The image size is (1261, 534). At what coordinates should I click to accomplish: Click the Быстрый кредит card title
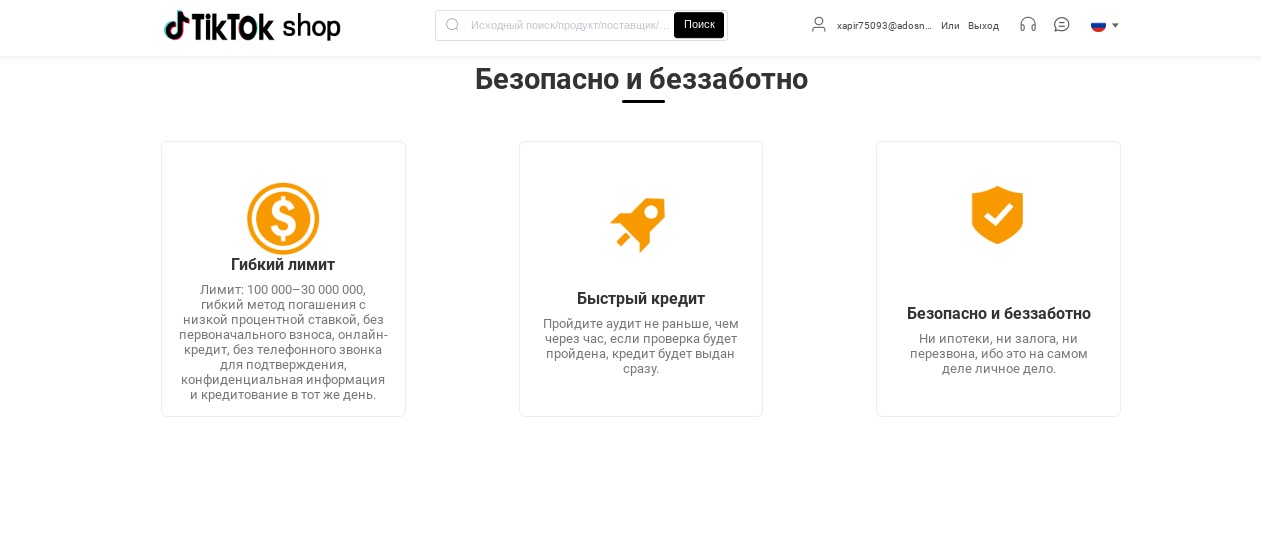pyautogui.click(x=641, y=299)
